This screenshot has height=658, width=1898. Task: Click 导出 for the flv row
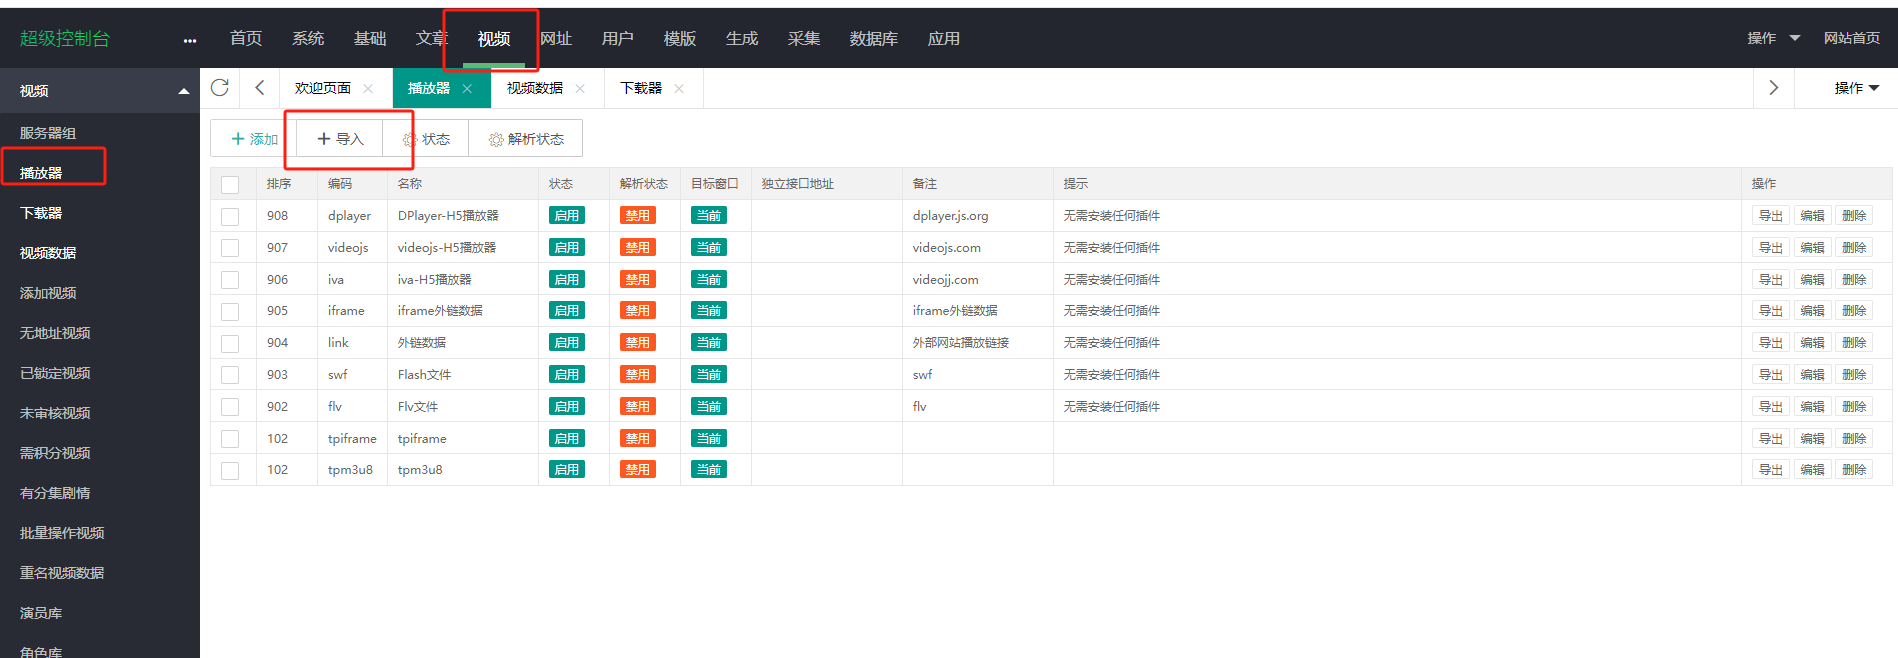(x=1771, y=407)
